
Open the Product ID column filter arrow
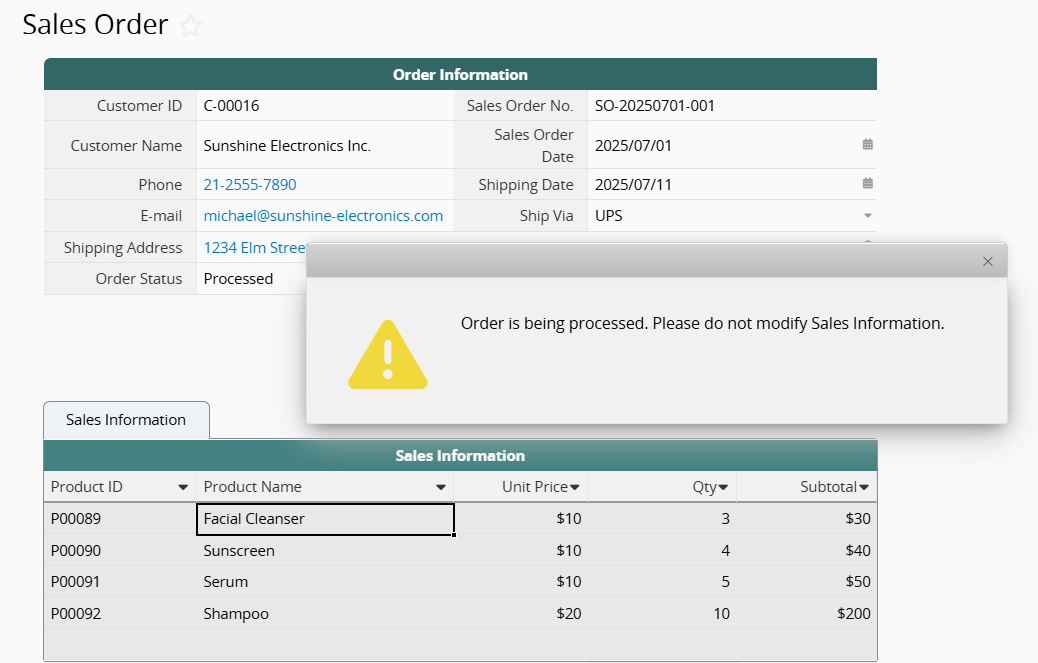coord(183,487)
